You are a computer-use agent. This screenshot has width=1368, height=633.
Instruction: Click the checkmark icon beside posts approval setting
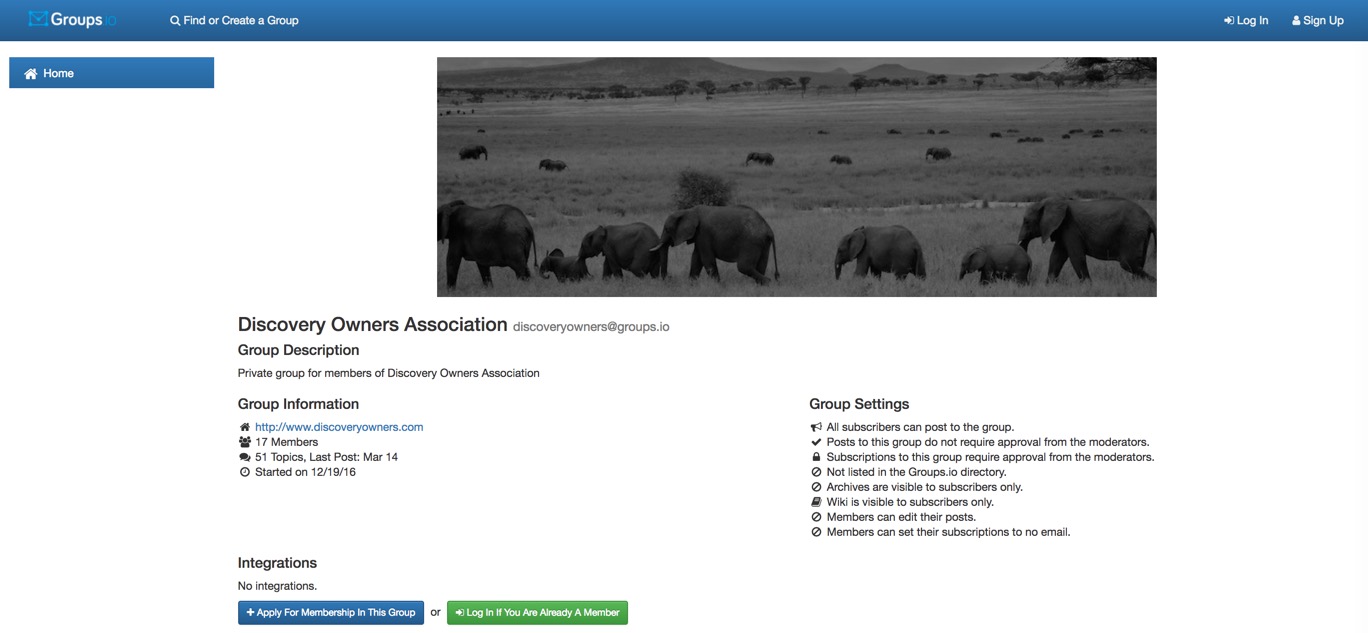pyautogui.click(x=816, y=442)
